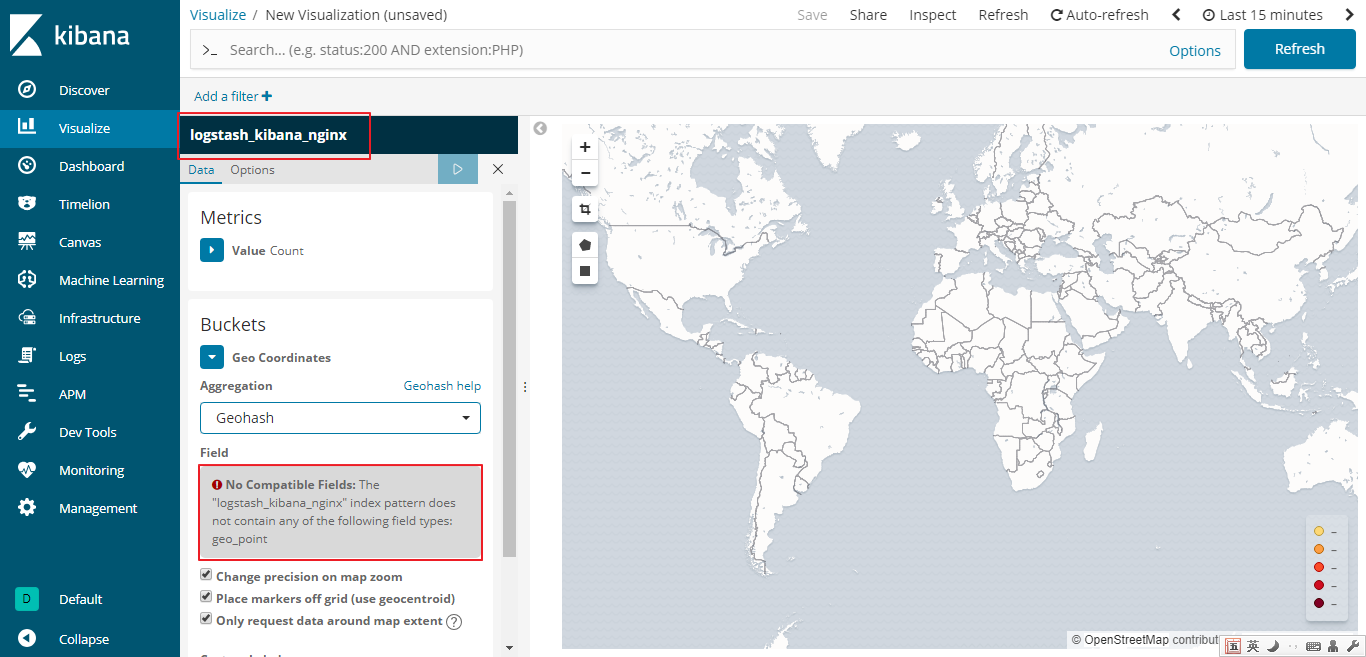Viewport: 1366px width, 657px height.
Task: Collapse the Geo Coordinates bucket
Action: coord(212,357)
